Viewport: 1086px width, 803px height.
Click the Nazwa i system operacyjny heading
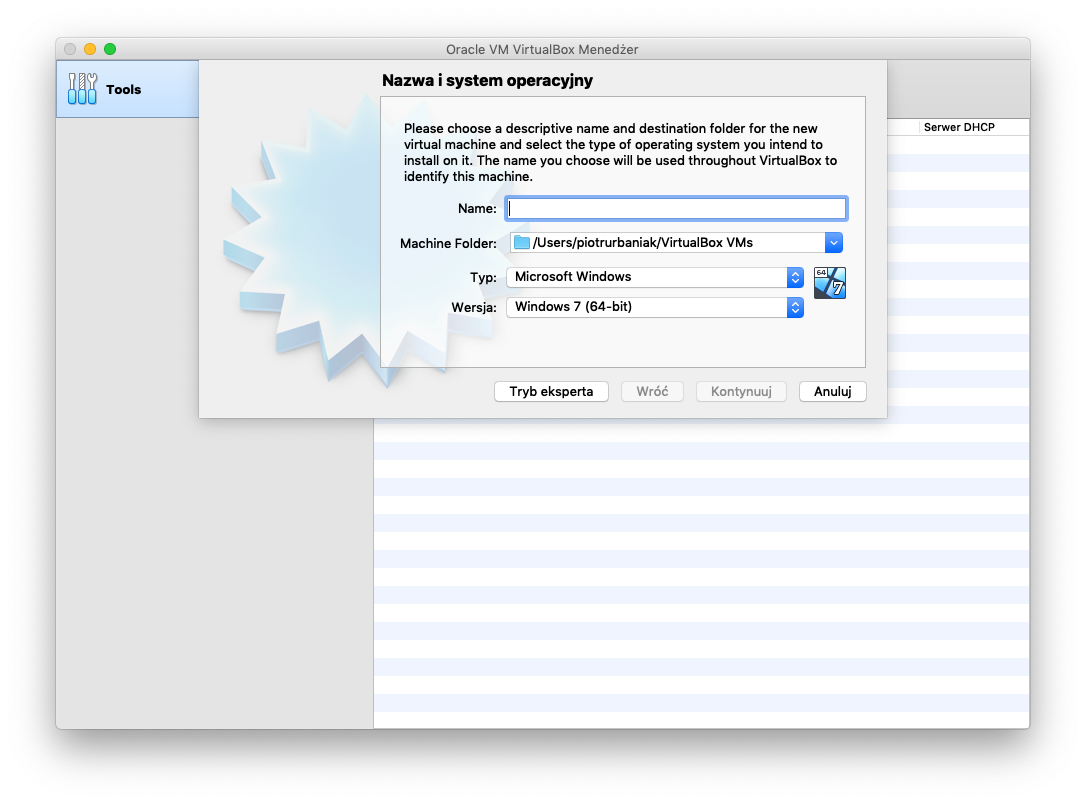[488, 80]
